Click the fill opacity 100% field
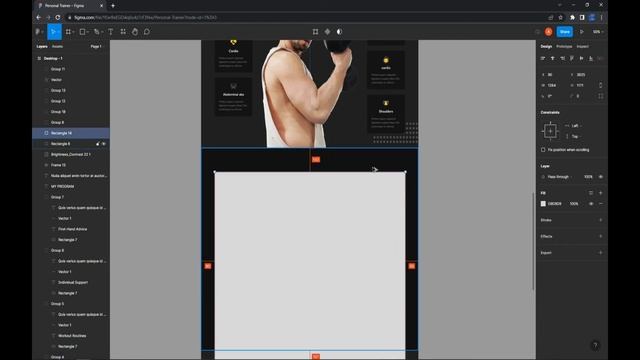This screenshot has width=640, height=360. [574, 204]
